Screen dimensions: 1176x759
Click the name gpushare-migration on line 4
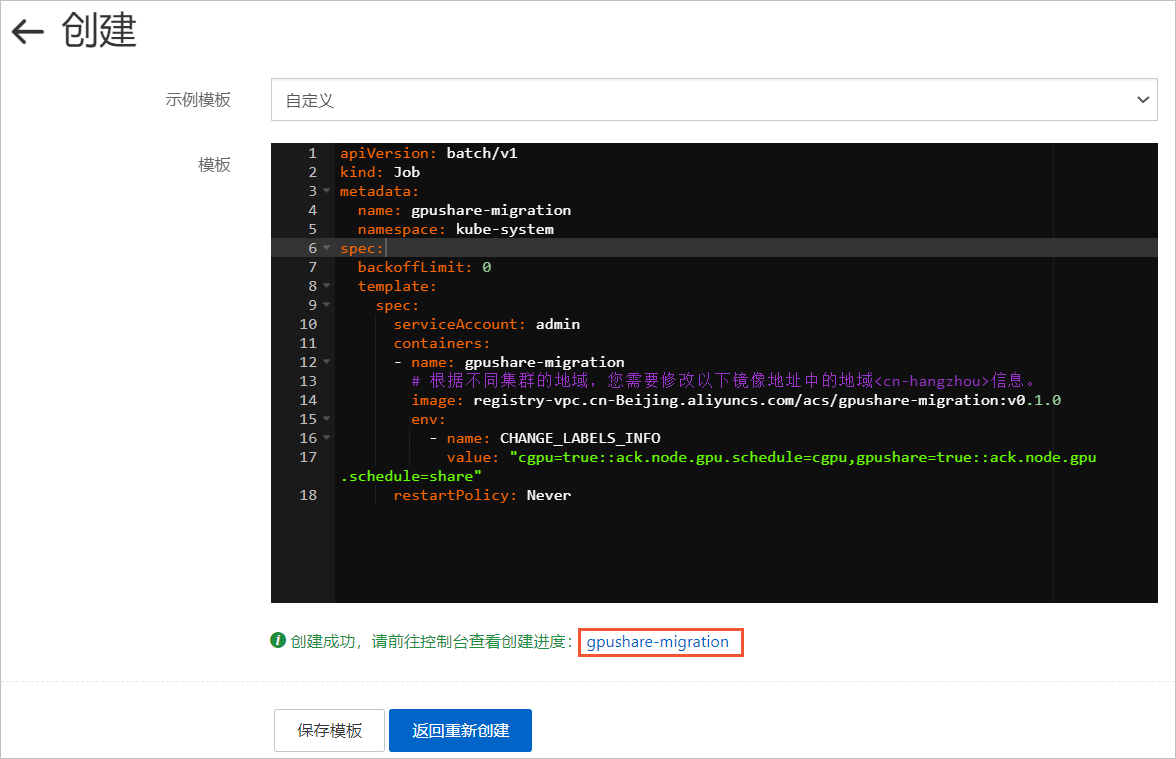[490, 211]
